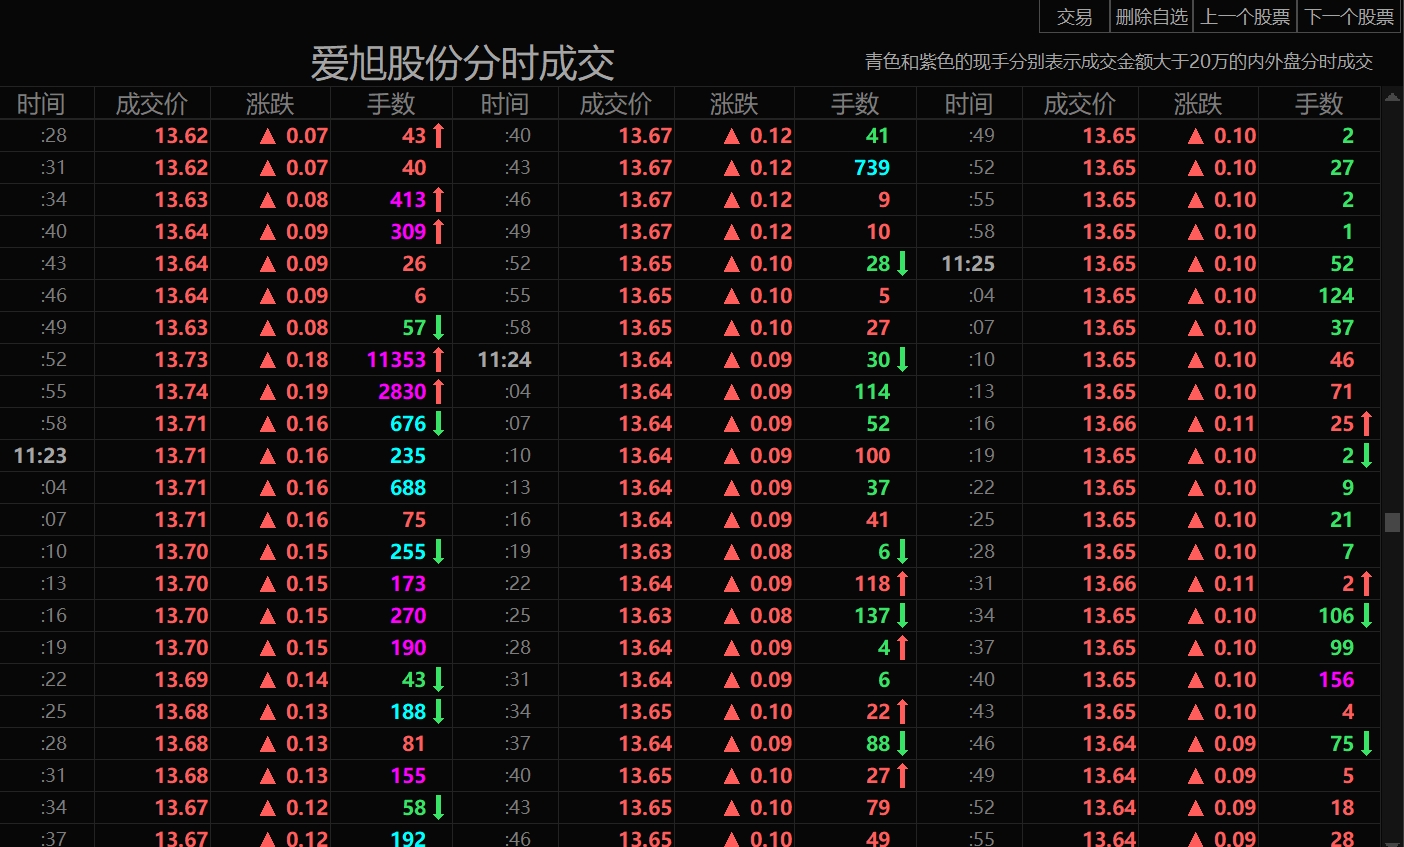1404x847 pixels.
Task: Select the 676 volume cell
Action: tap(408, 424)
